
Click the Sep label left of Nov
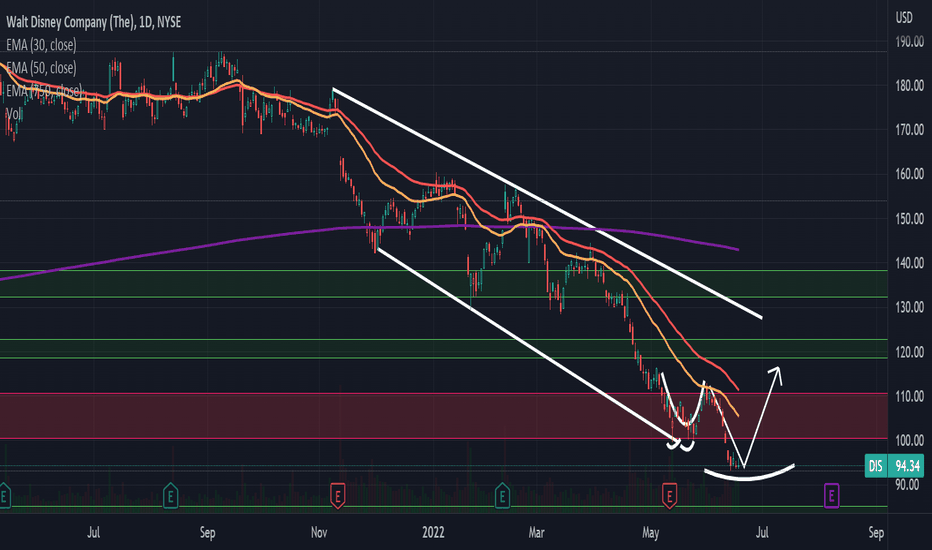click(x=207, y=532)
